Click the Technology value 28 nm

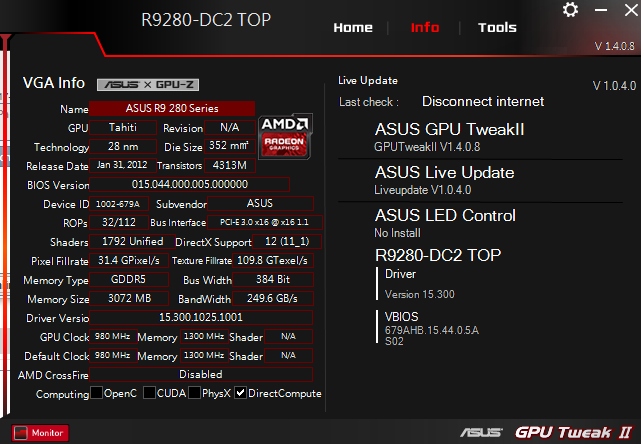coord(123,146)
